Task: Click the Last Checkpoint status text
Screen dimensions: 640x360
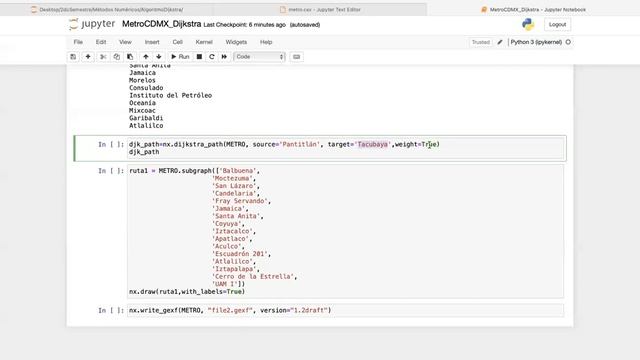Action: click(x=244, y=25)
